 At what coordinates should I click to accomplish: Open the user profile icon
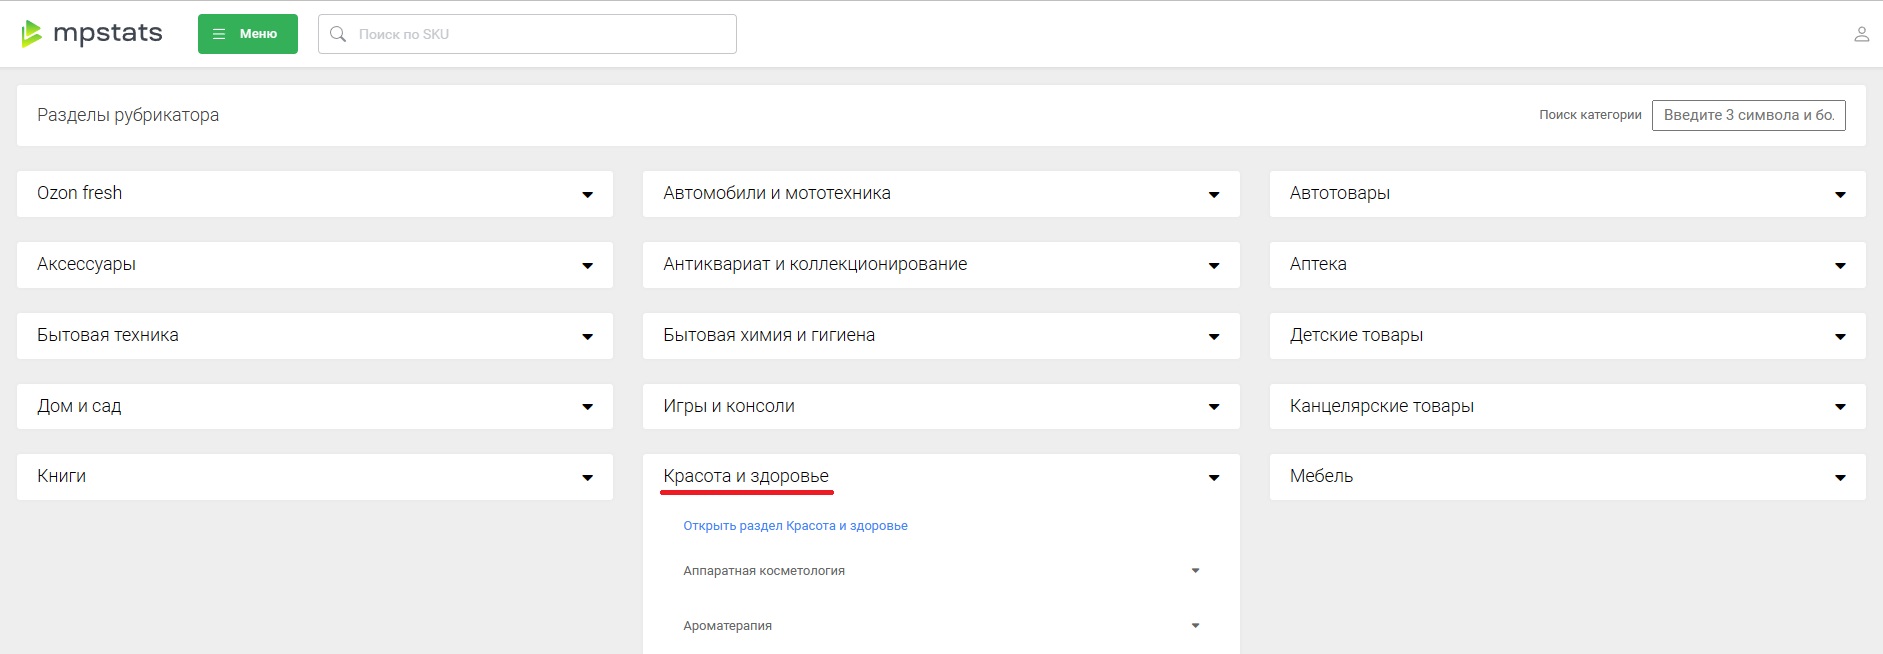[x=1861, y=34]
